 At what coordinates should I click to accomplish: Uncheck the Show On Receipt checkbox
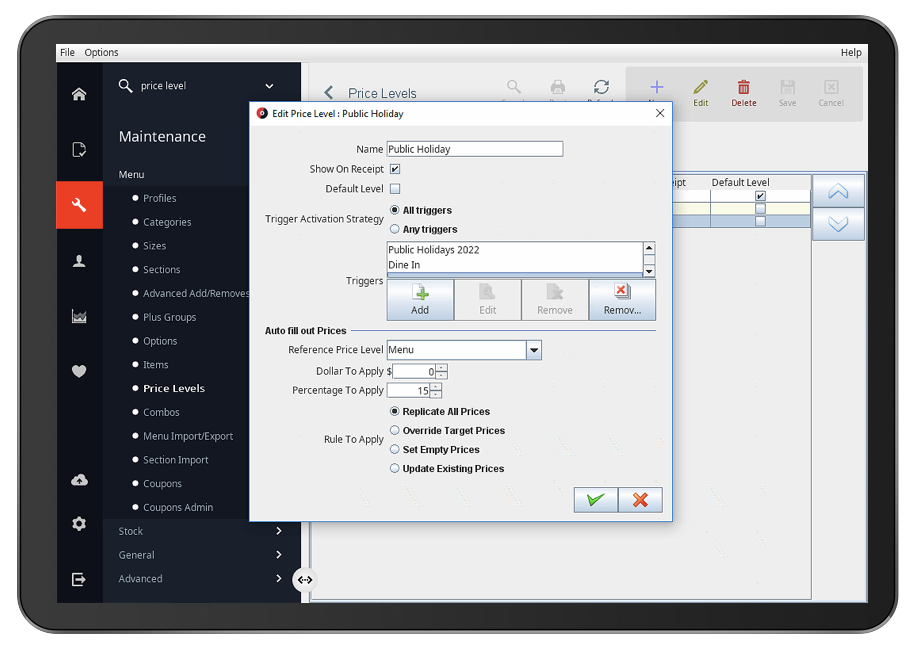(395, 169)
